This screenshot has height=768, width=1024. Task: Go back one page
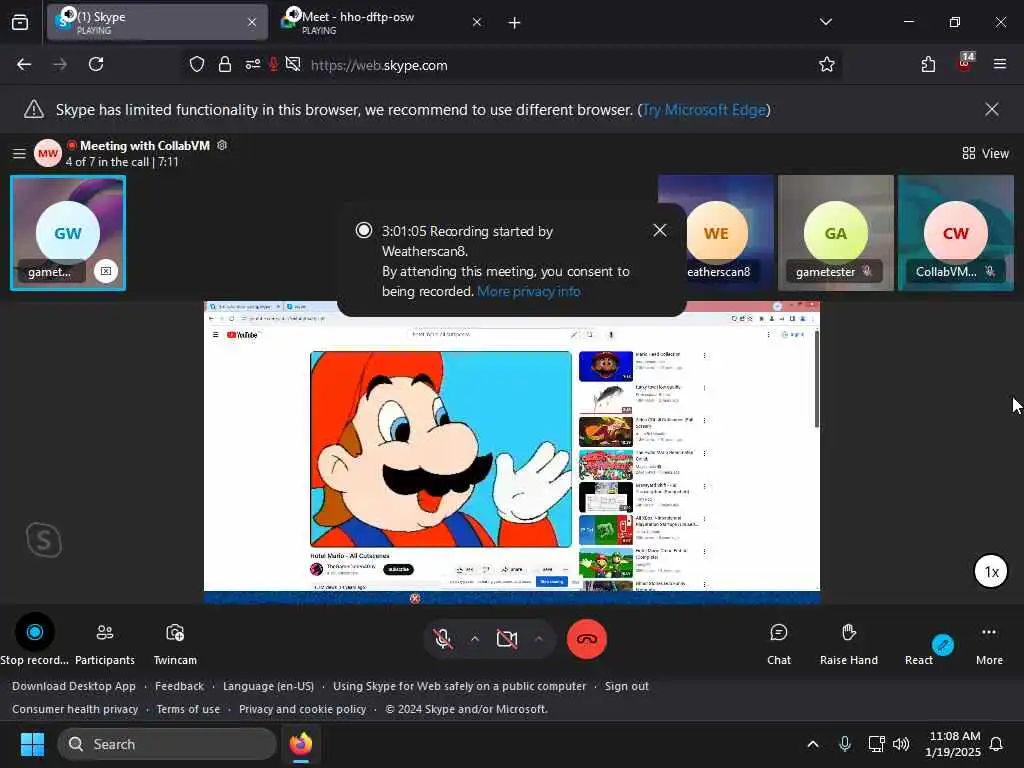click(24, 64)
